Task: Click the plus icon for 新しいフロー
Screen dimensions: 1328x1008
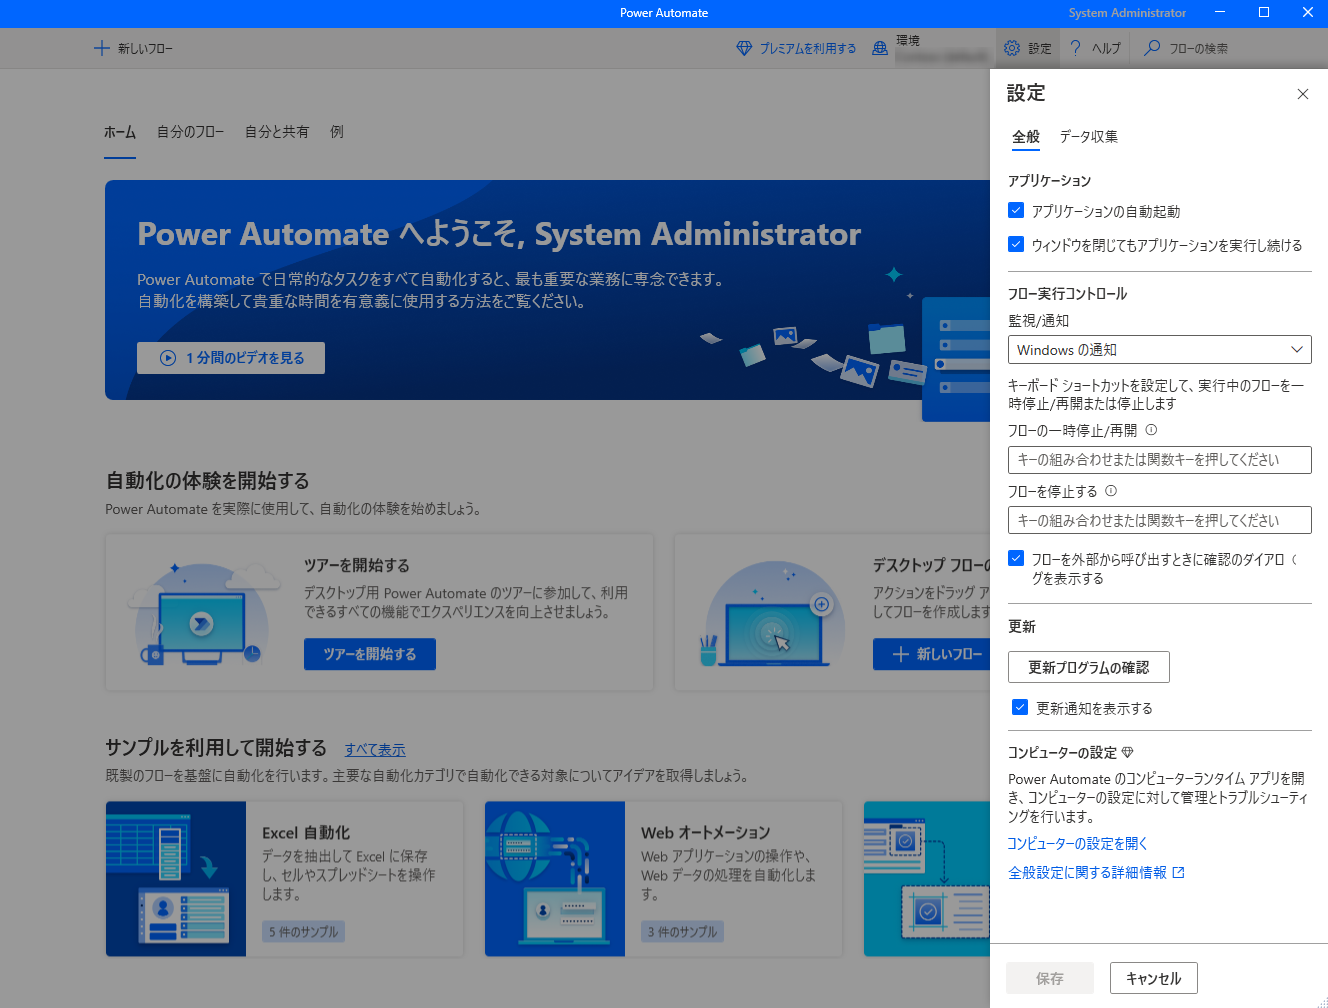Action: point(101,48)
